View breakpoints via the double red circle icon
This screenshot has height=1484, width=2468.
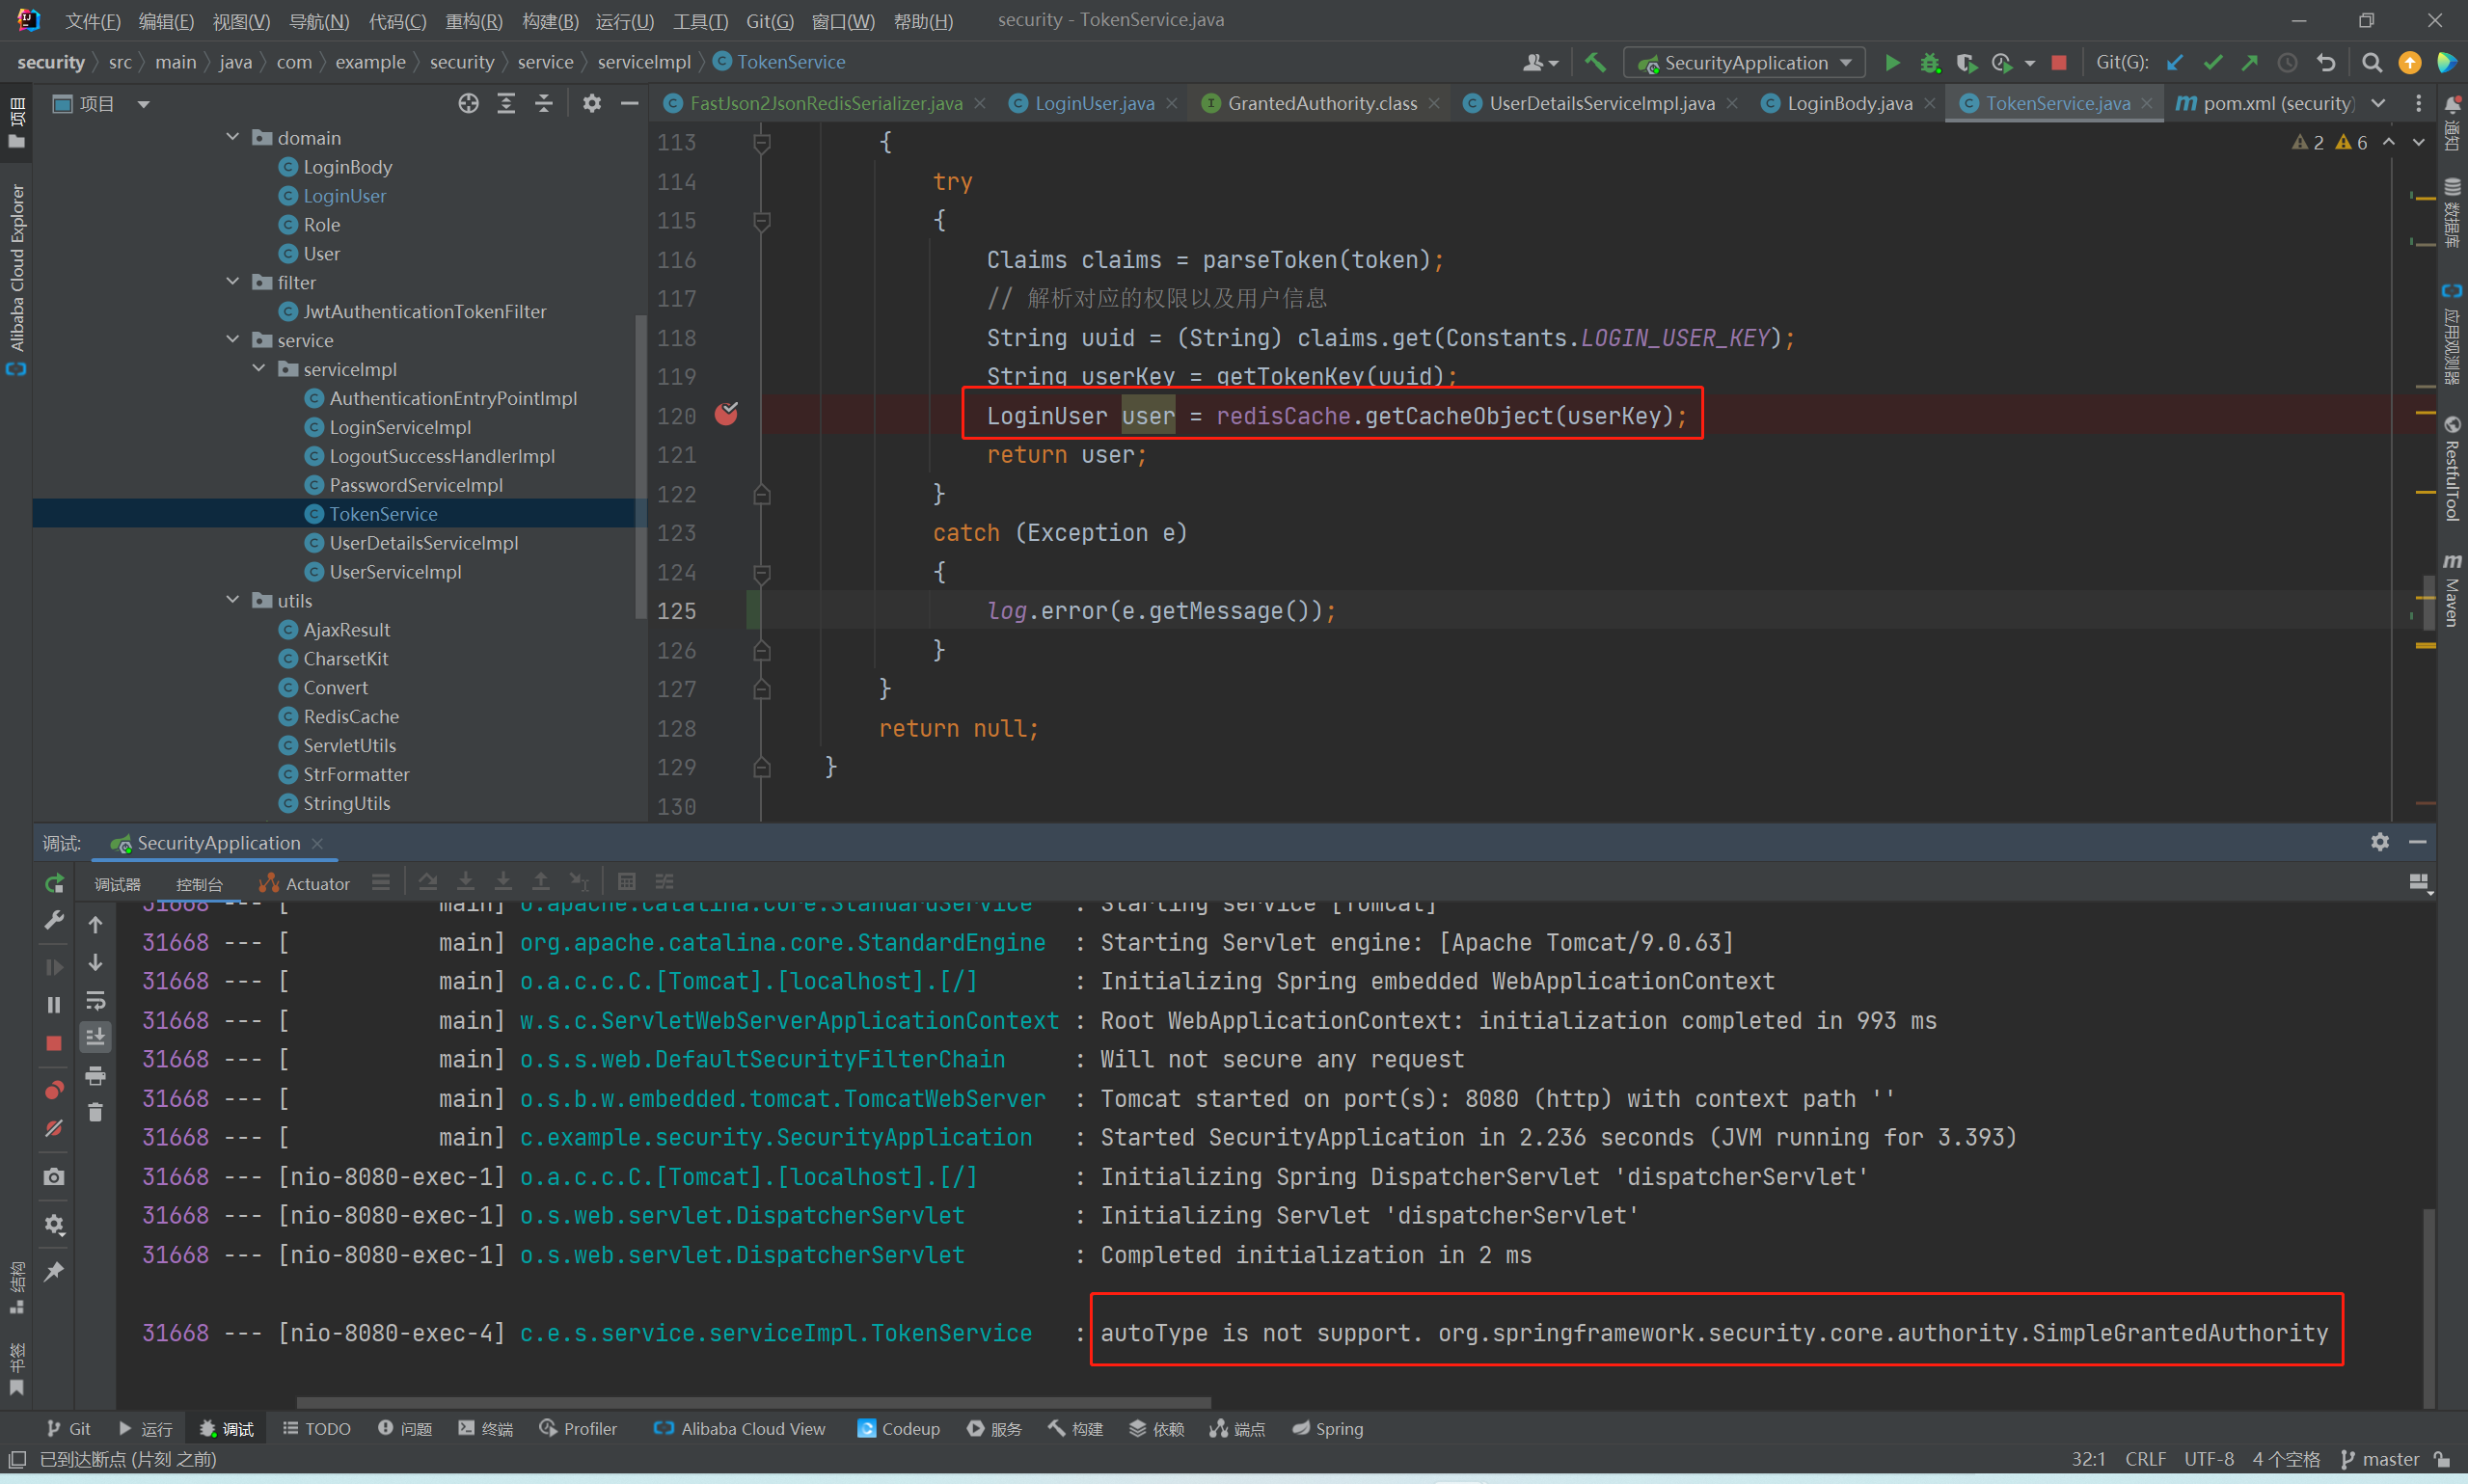tap(54, 1090)
